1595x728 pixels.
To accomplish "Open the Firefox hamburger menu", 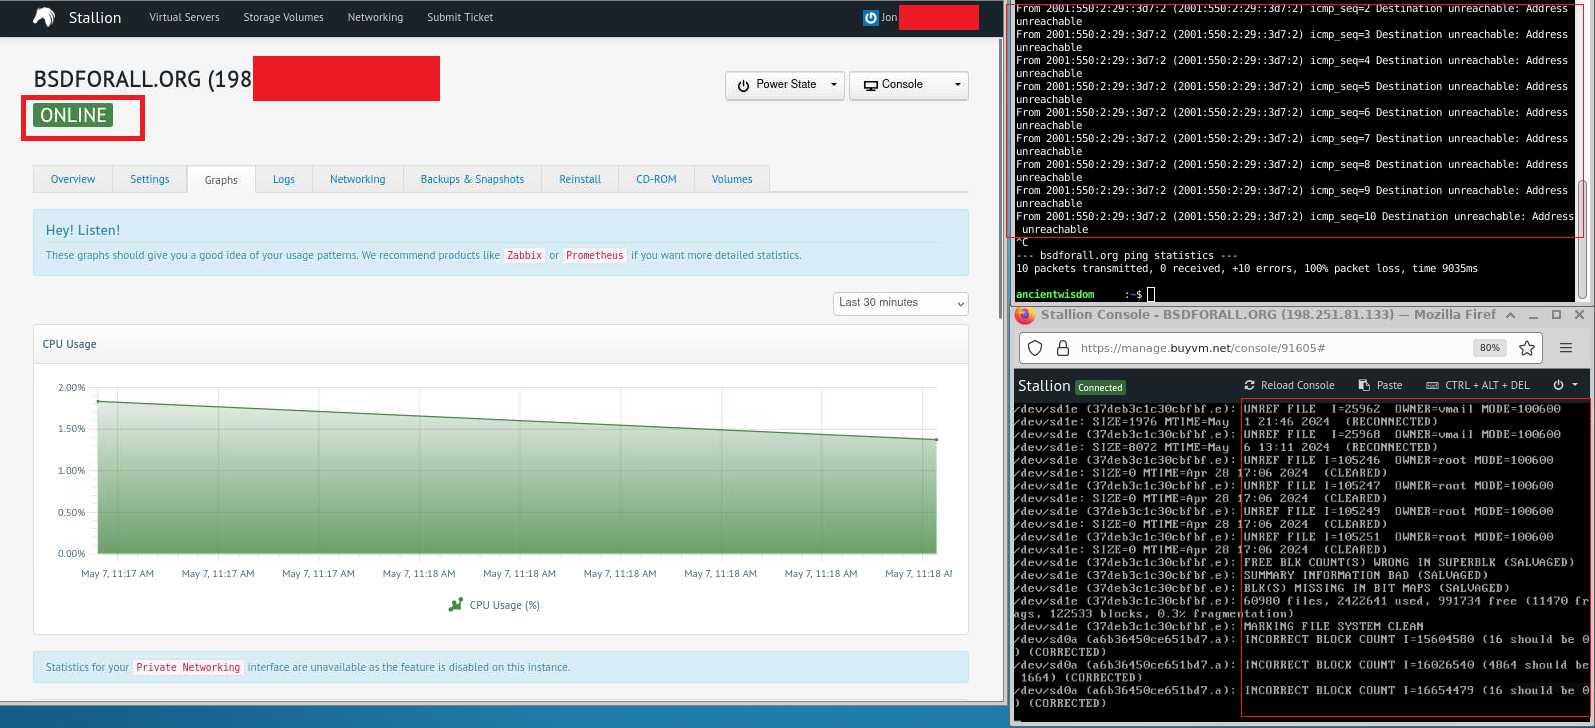I will (1566, 348).
